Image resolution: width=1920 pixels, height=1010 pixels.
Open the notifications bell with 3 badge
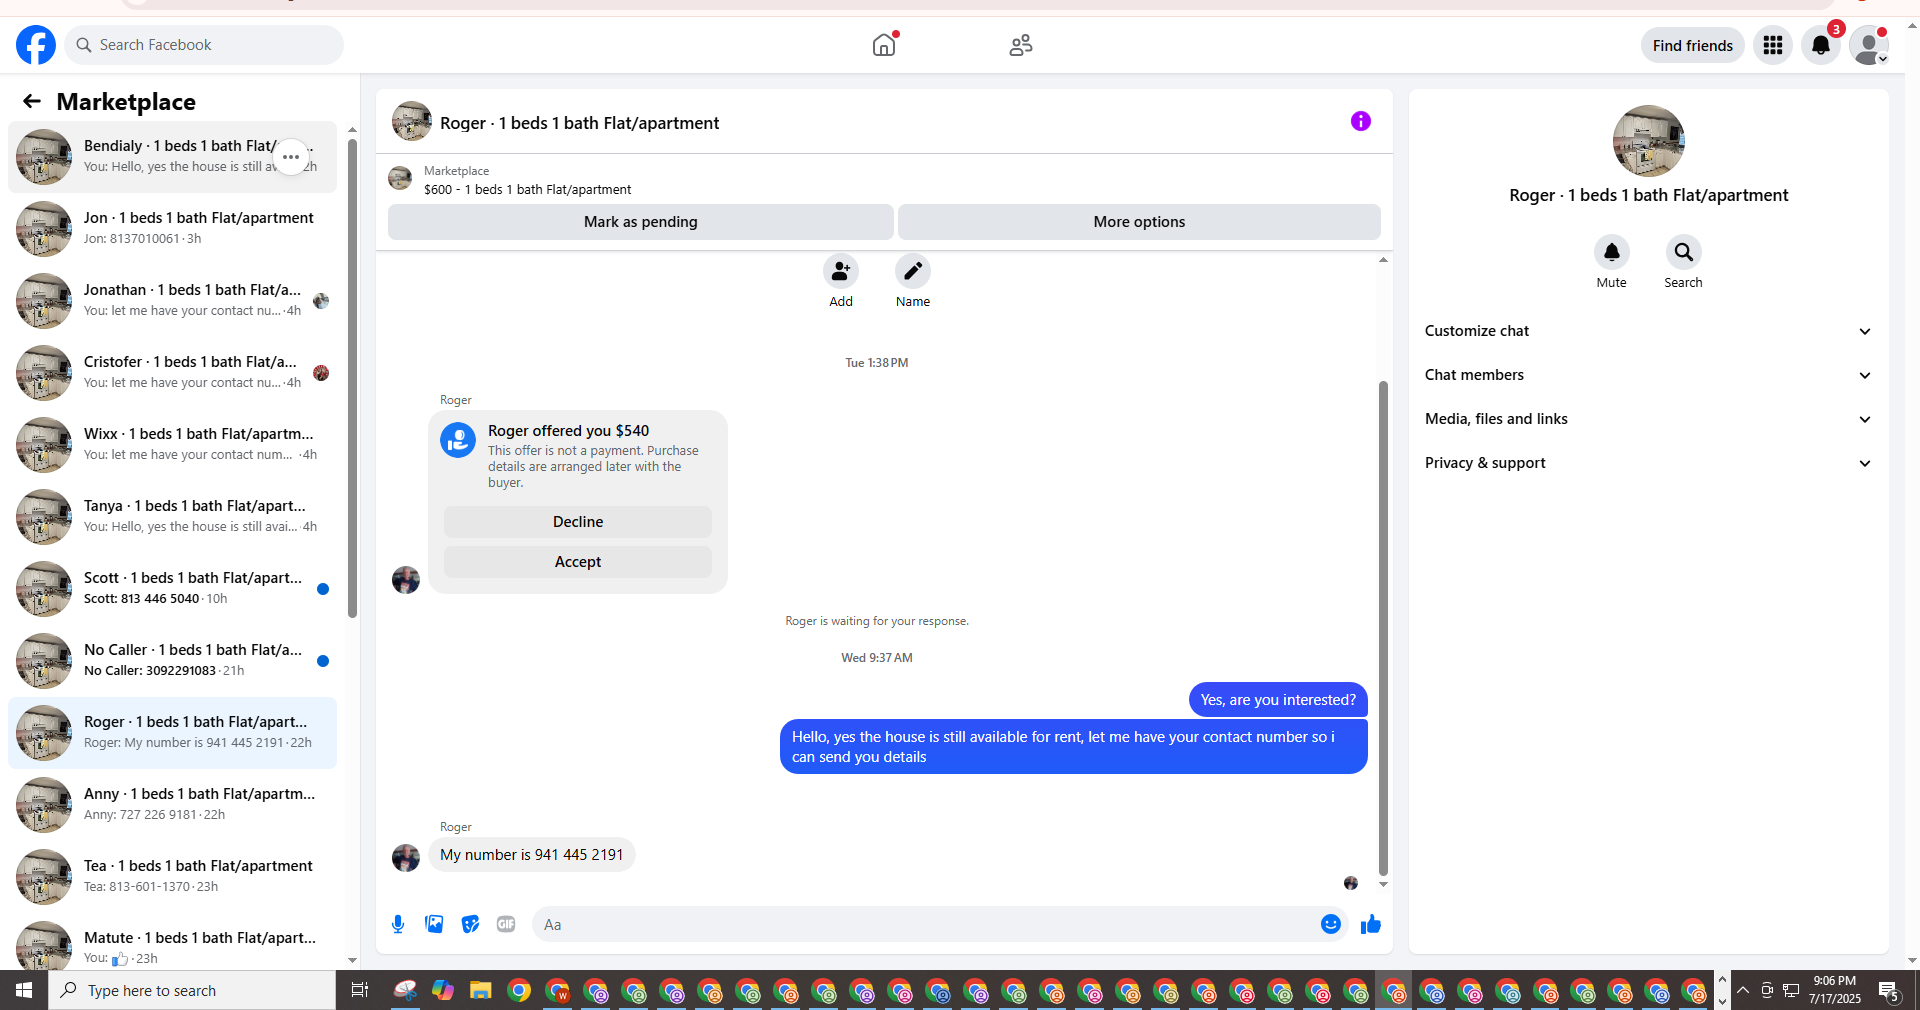pos(1821,45)
